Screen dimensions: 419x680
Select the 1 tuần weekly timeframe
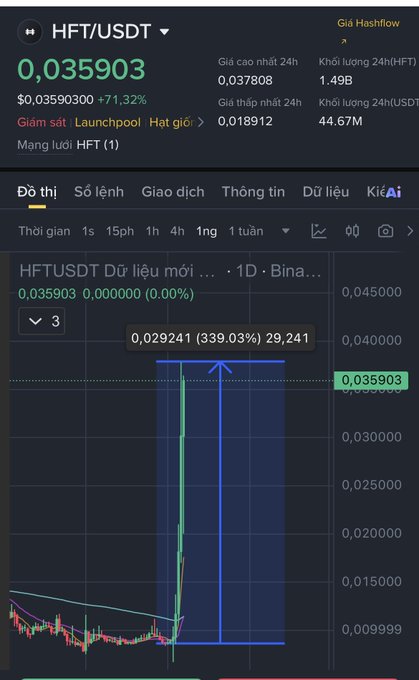pyautogui.click(x=246, y=231)
